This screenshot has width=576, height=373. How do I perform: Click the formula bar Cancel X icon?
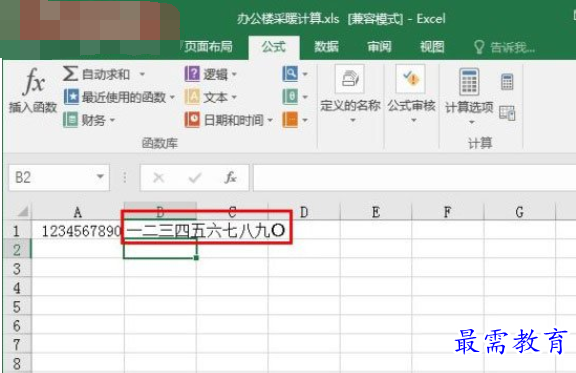[x=159, y=178]
